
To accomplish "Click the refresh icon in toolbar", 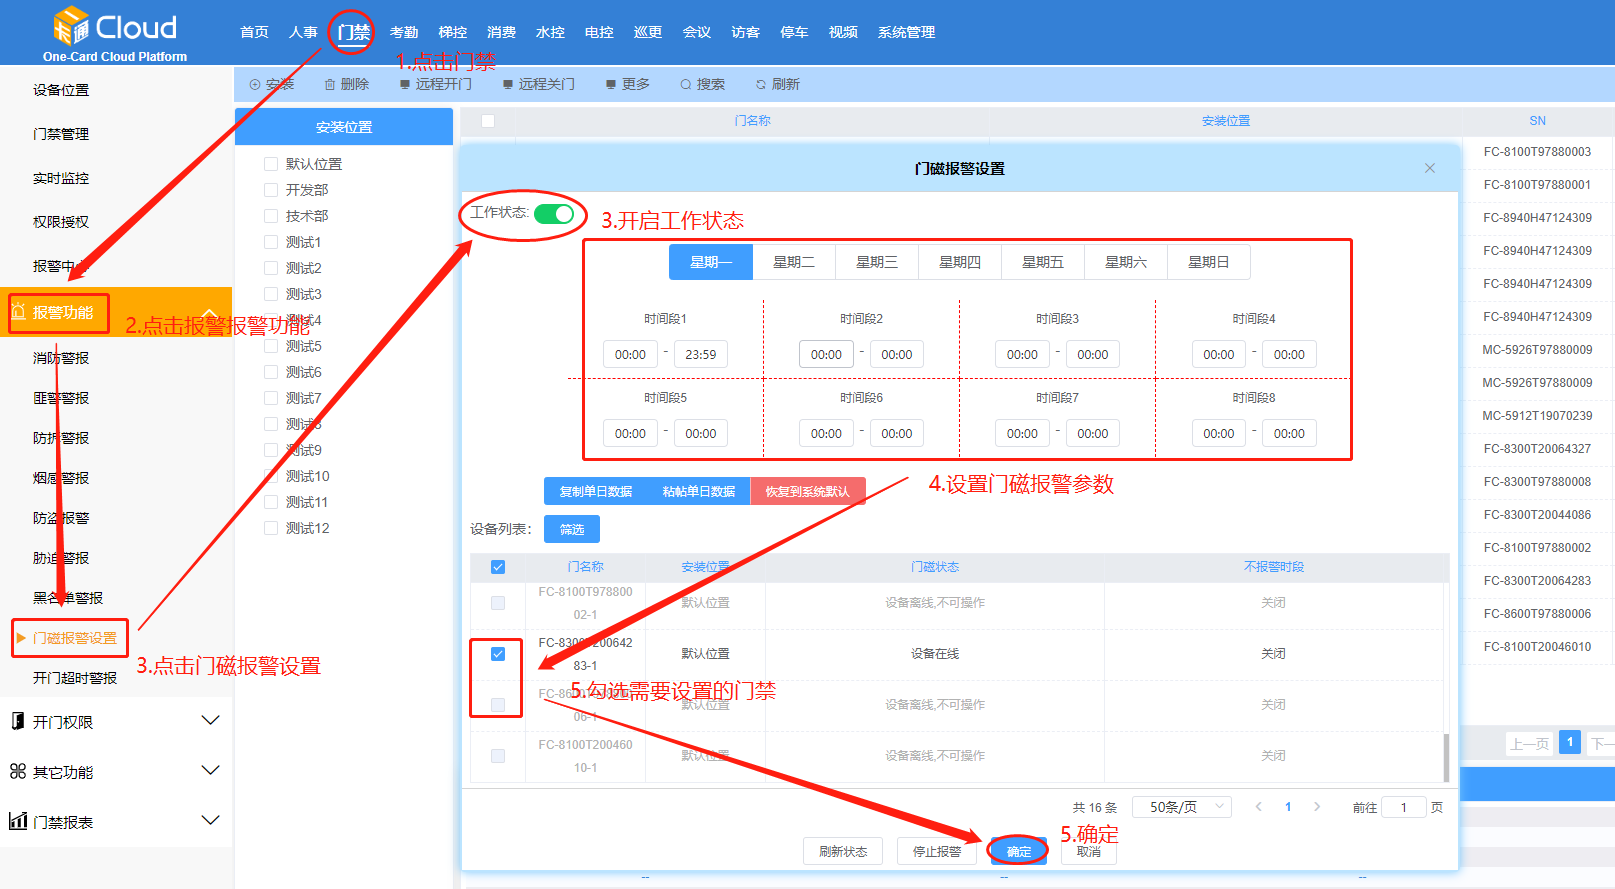I will tap(761, 85).
